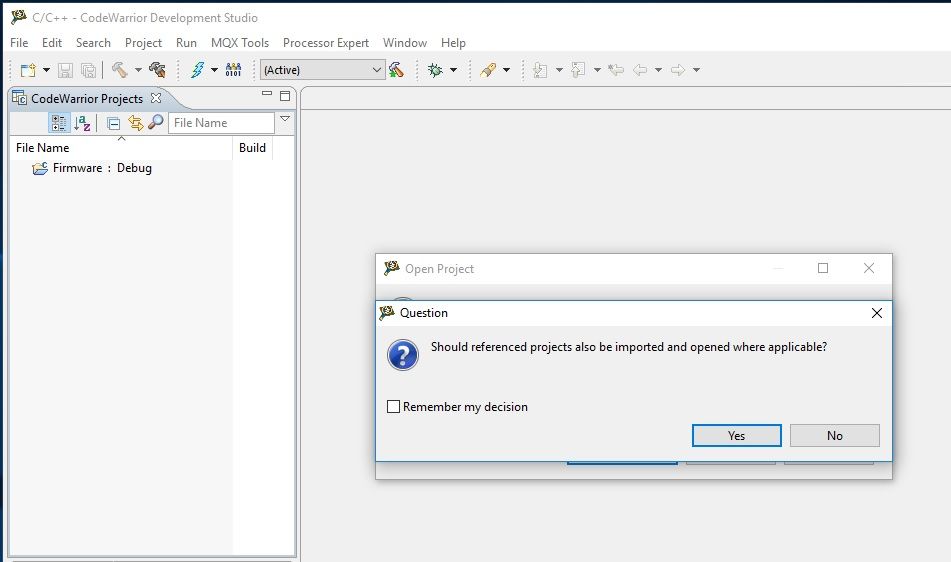Click the flashlight search tool icon
Viewport: 951px width, 562px height.
click(488, 70)
